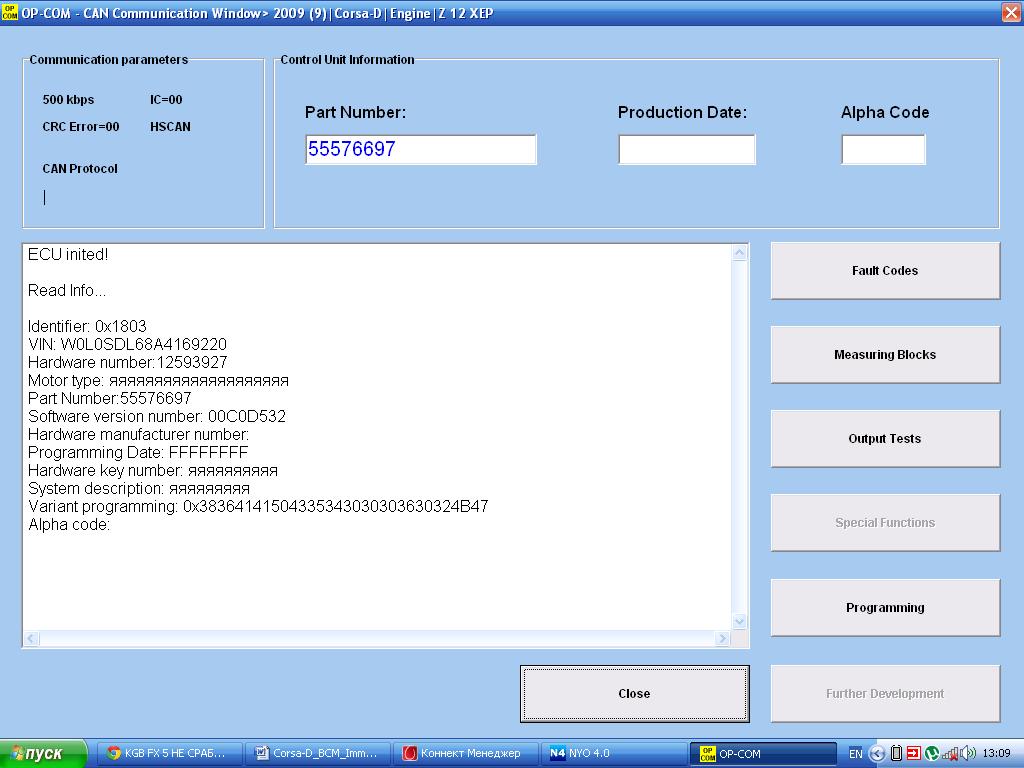
Task: Click the "IC=00" communication parameter
Action: (x=166, y=100)
